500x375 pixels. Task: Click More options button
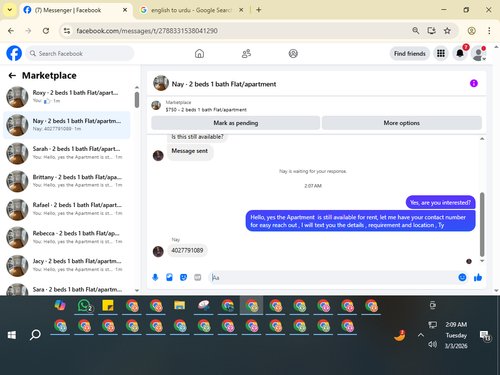[402, 123]
